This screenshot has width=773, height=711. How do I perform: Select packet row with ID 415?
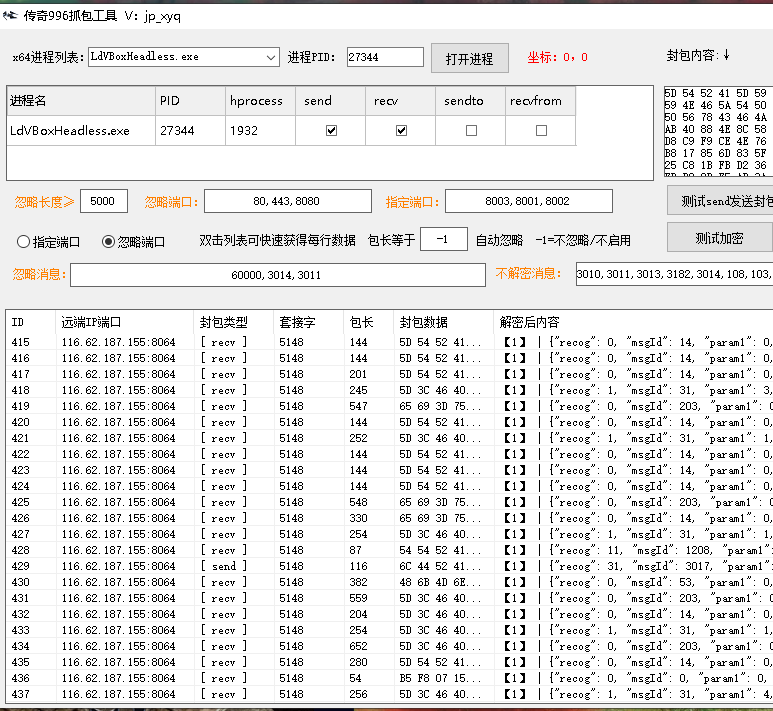389,342
